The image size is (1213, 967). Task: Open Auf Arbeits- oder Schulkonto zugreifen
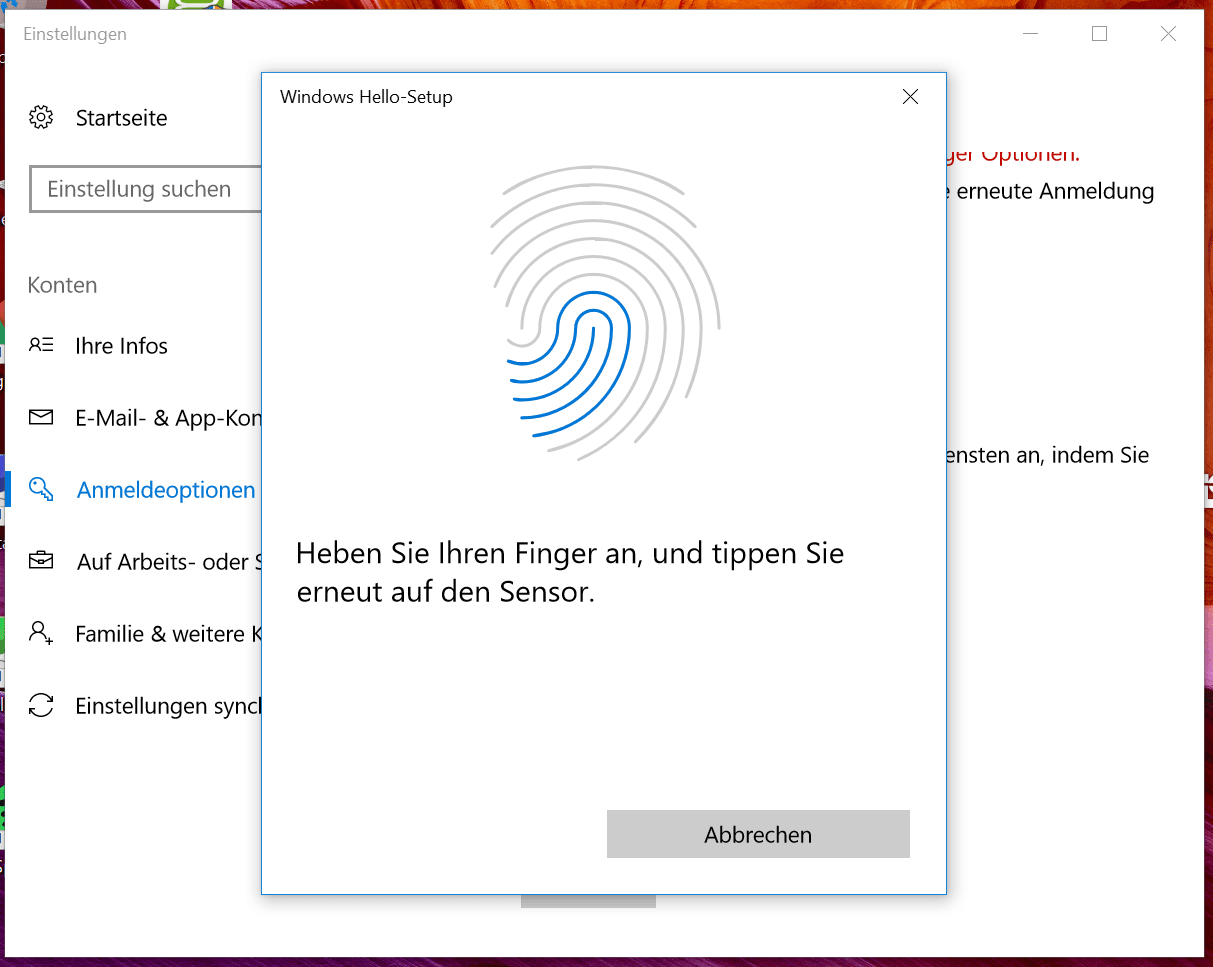[x=169, y=562]
